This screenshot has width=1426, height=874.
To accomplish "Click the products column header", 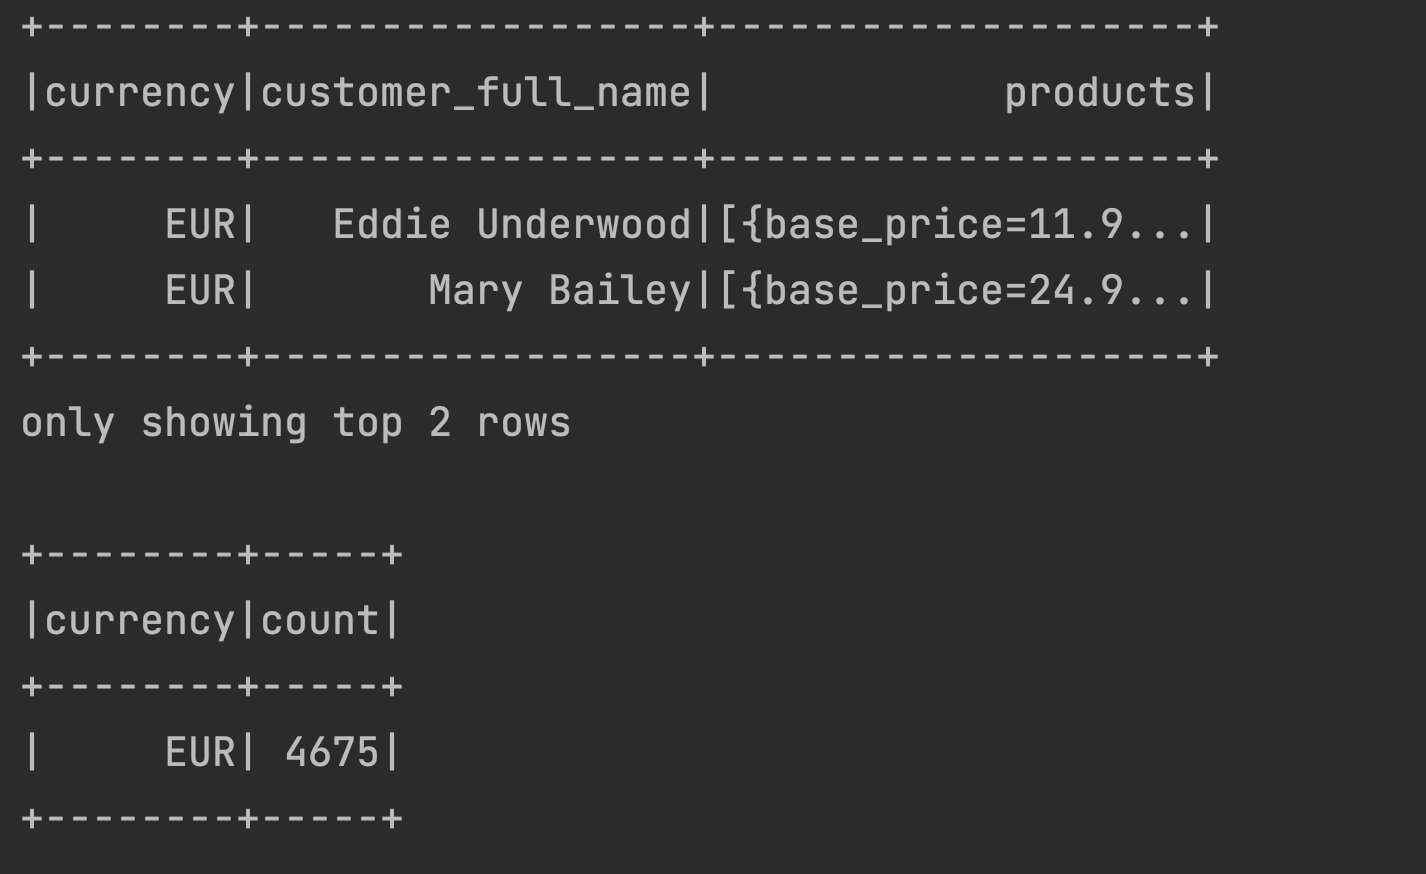I will coord(1099,93).
